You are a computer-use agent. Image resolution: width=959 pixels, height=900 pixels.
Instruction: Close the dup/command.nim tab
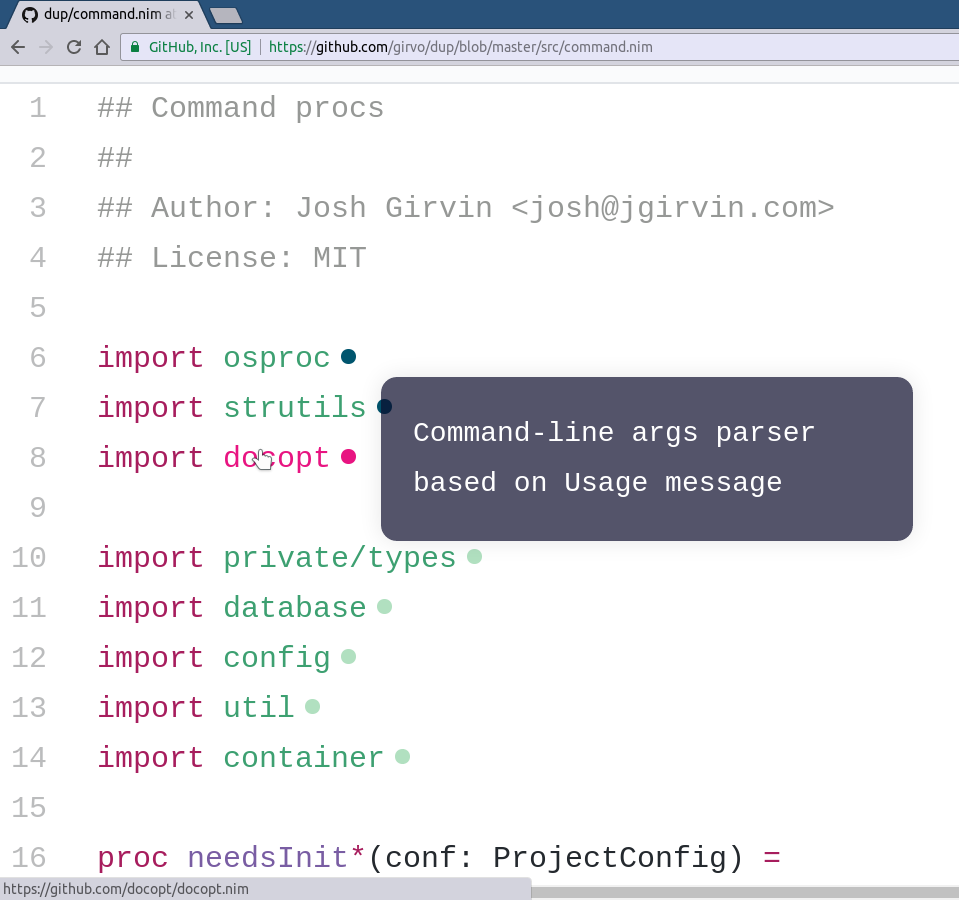pos(189,15)
